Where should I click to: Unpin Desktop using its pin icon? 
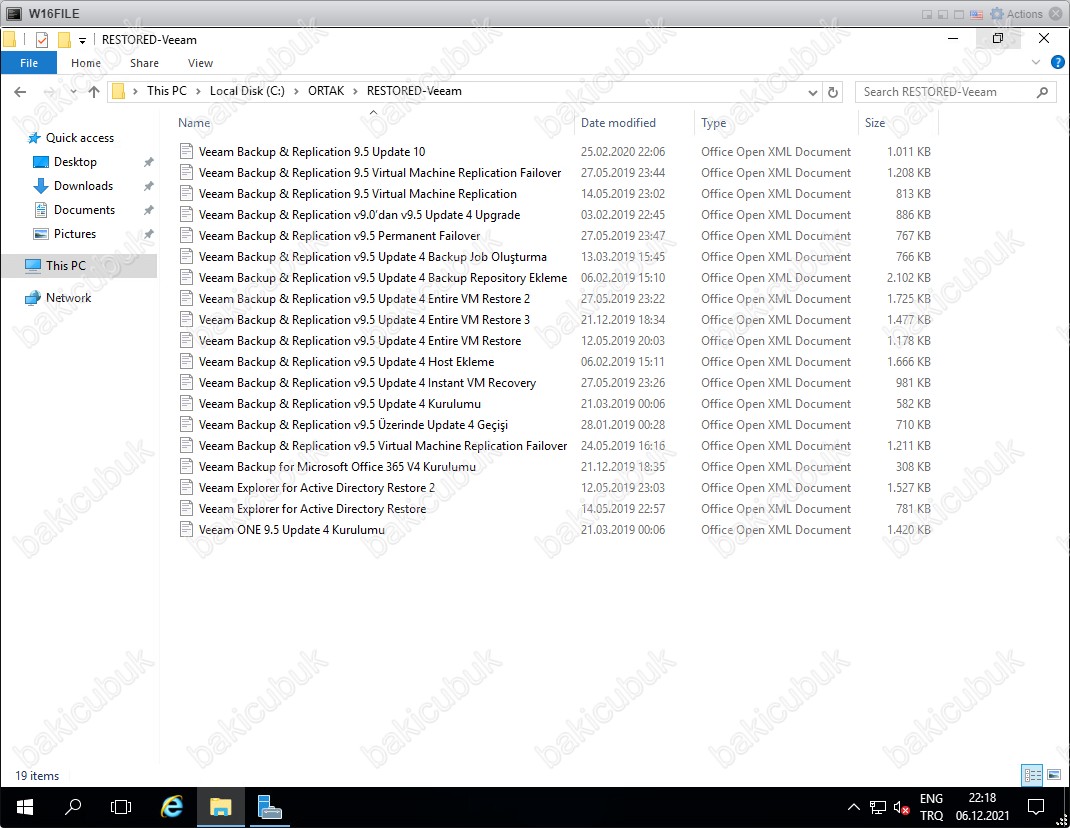pos(148,162)
